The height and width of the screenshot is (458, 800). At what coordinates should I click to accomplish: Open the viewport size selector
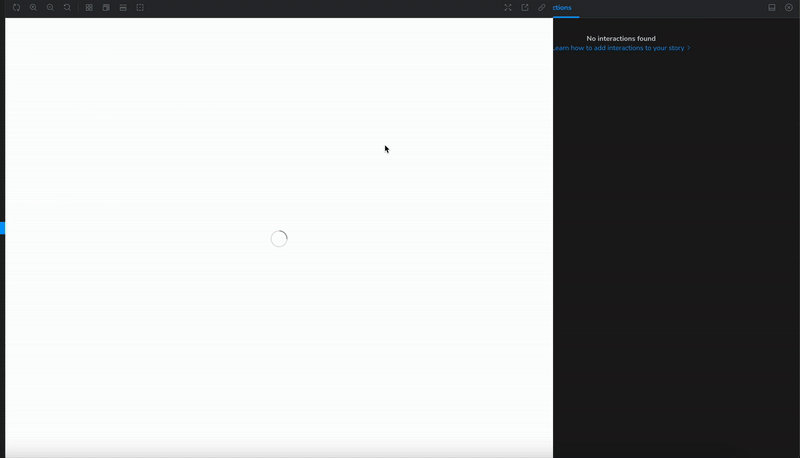pyautogui.click(x=106, y=8)
